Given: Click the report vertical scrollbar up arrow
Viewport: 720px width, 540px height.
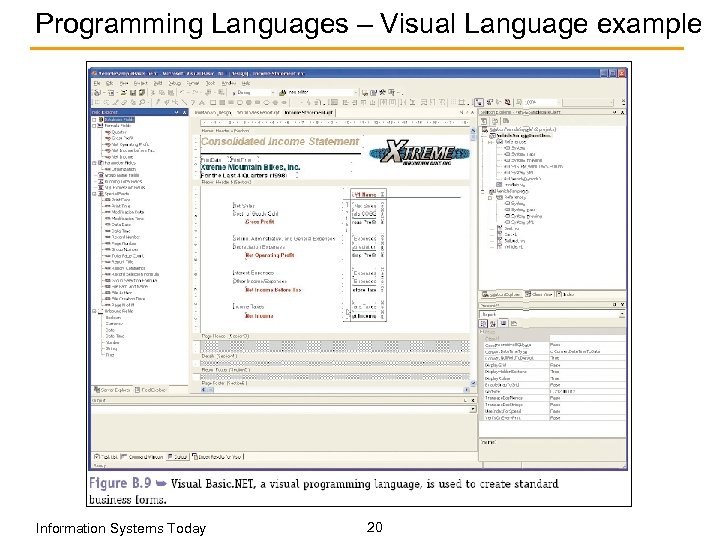Looking at the screenshot, I should [x=473, y=131].
